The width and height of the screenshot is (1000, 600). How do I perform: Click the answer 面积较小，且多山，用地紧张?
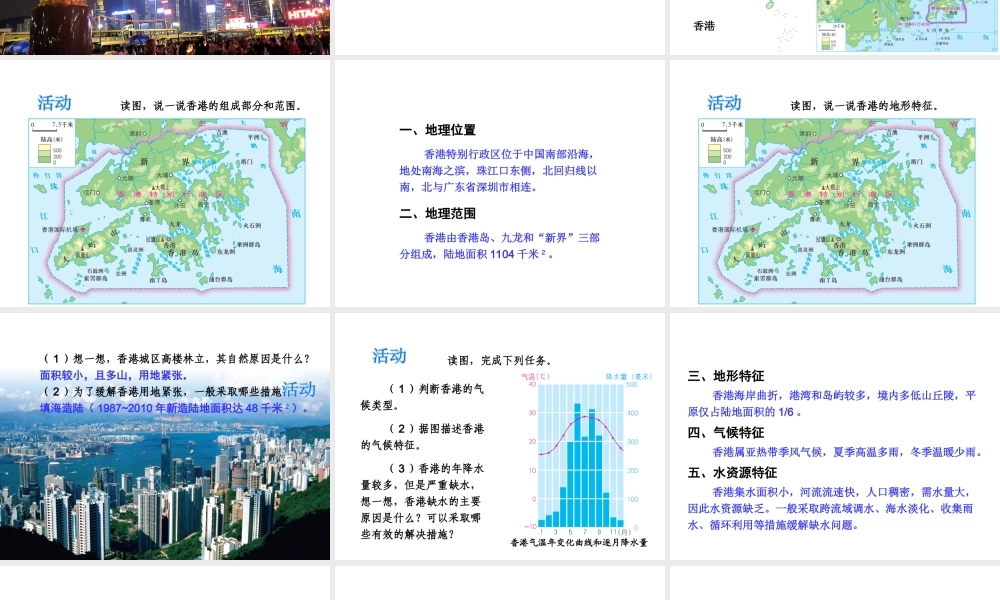click(x=114, y=376)
